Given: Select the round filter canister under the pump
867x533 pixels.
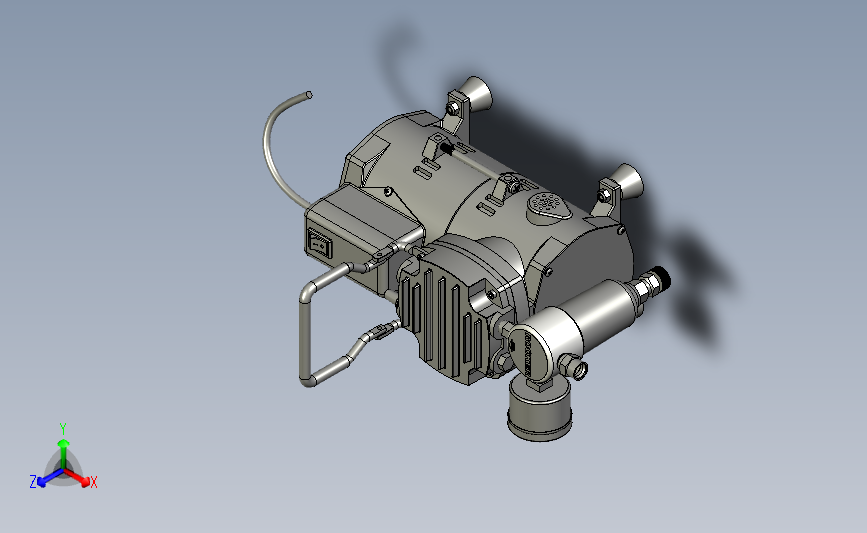Looking at the screenshot, I should (x=539, y=410).
